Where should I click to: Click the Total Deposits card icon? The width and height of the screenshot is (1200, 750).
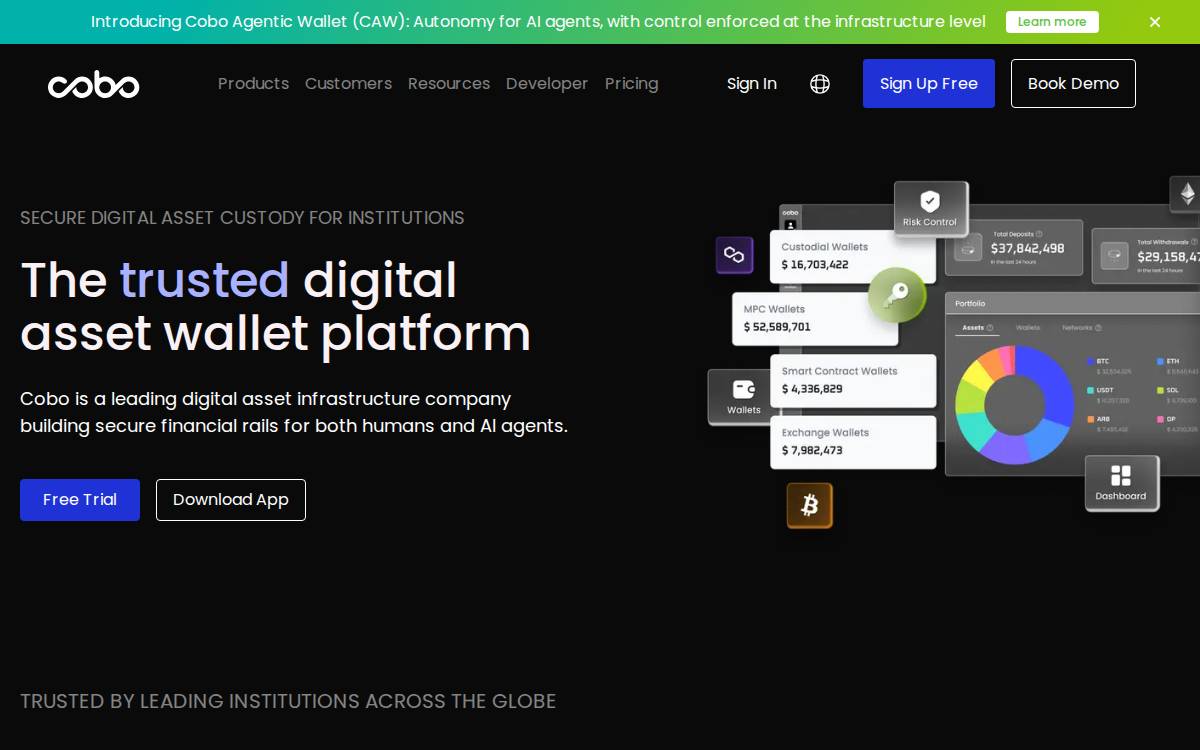(968, 248)
